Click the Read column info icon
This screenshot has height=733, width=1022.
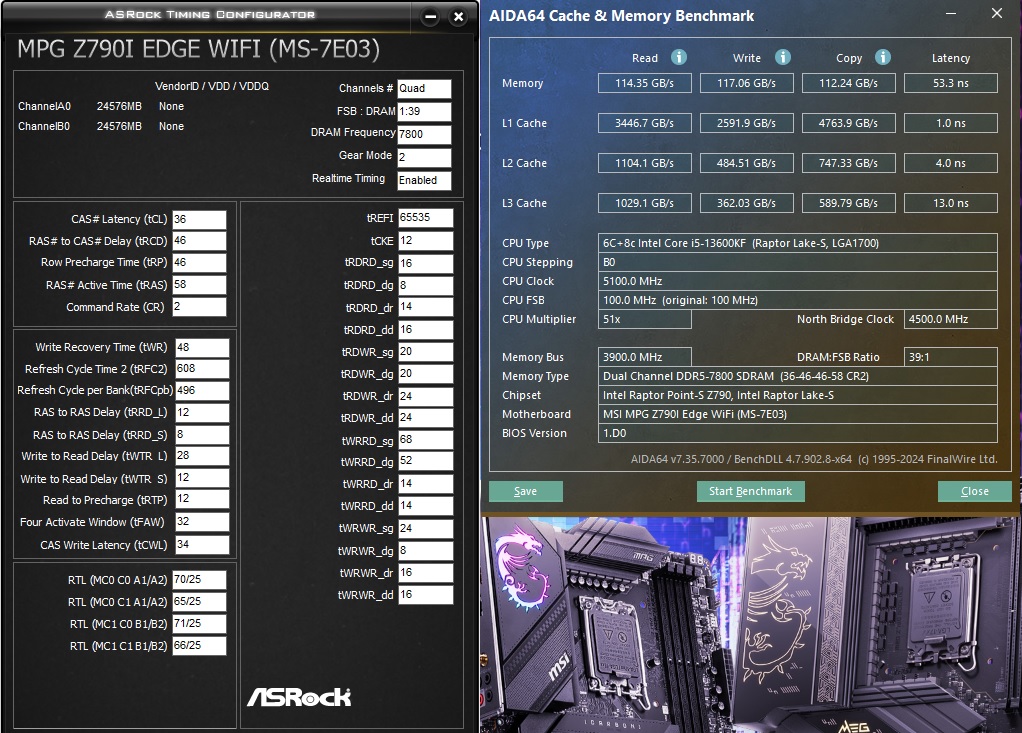point(679,57)
